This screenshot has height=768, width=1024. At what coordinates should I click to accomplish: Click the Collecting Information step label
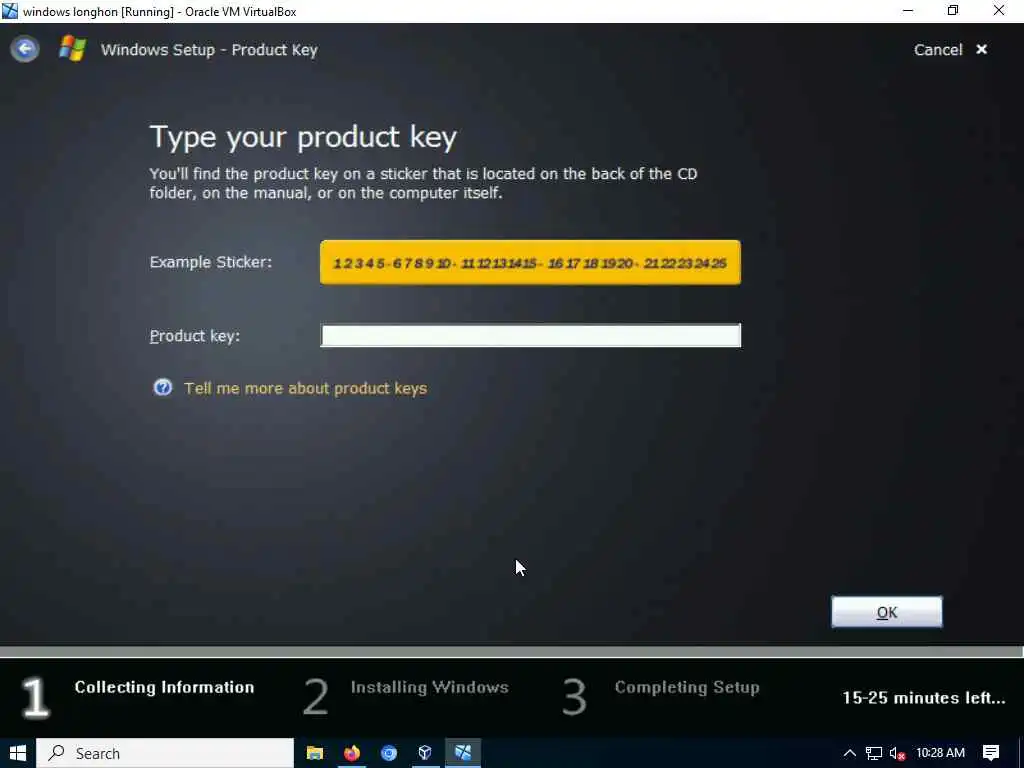(x=164, y=687)
